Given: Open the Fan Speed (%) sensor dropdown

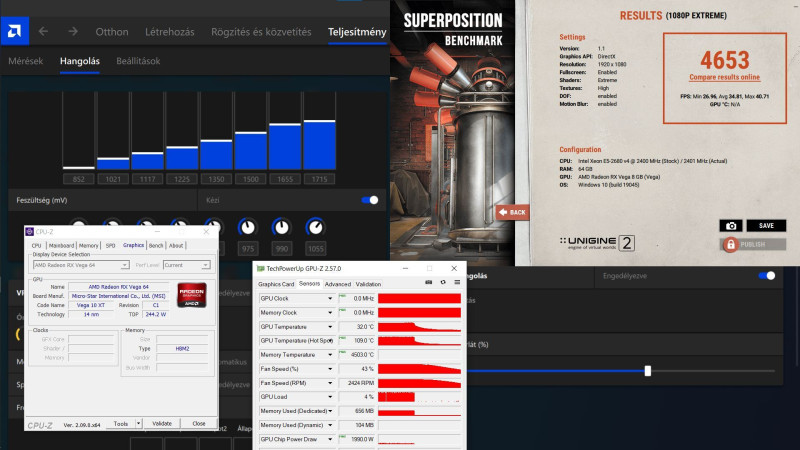Looking at the screenshot, I should 330,369.
